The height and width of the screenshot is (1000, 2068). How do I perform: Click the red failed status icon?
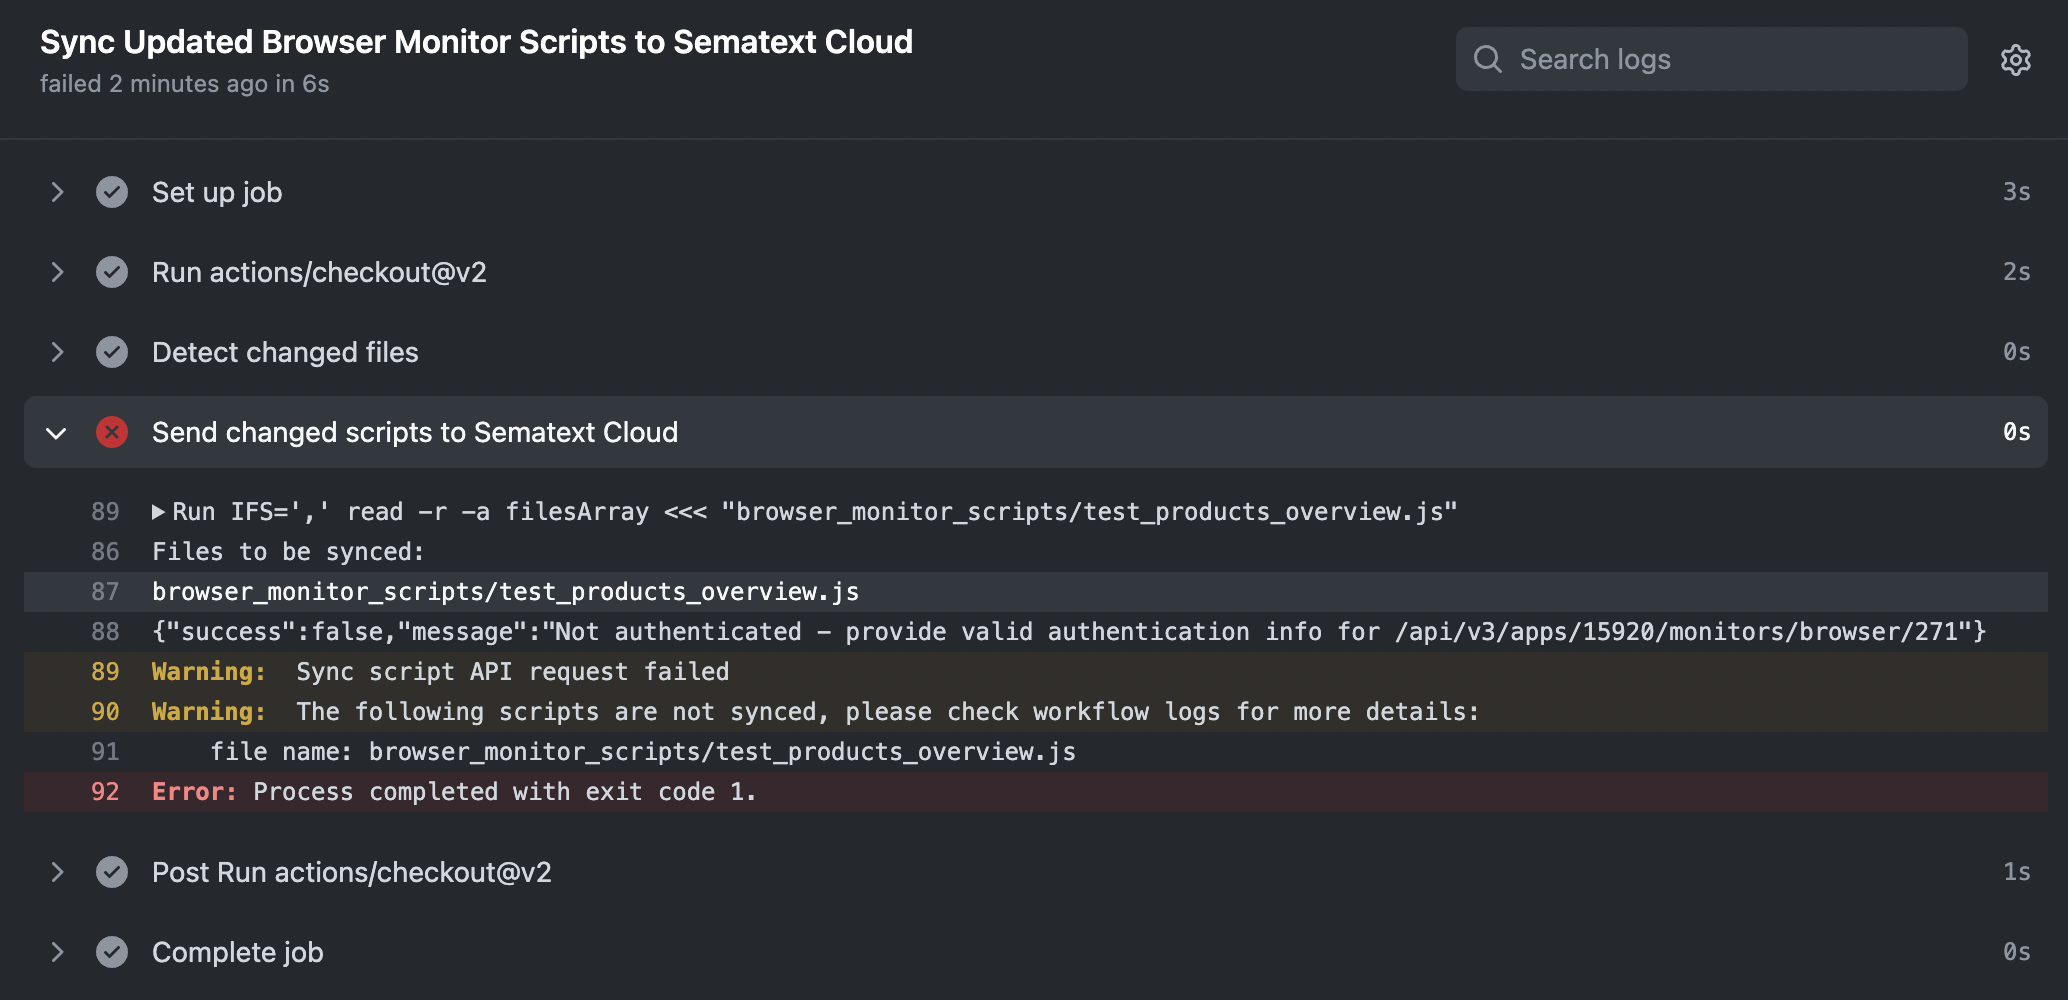[112, 432]
